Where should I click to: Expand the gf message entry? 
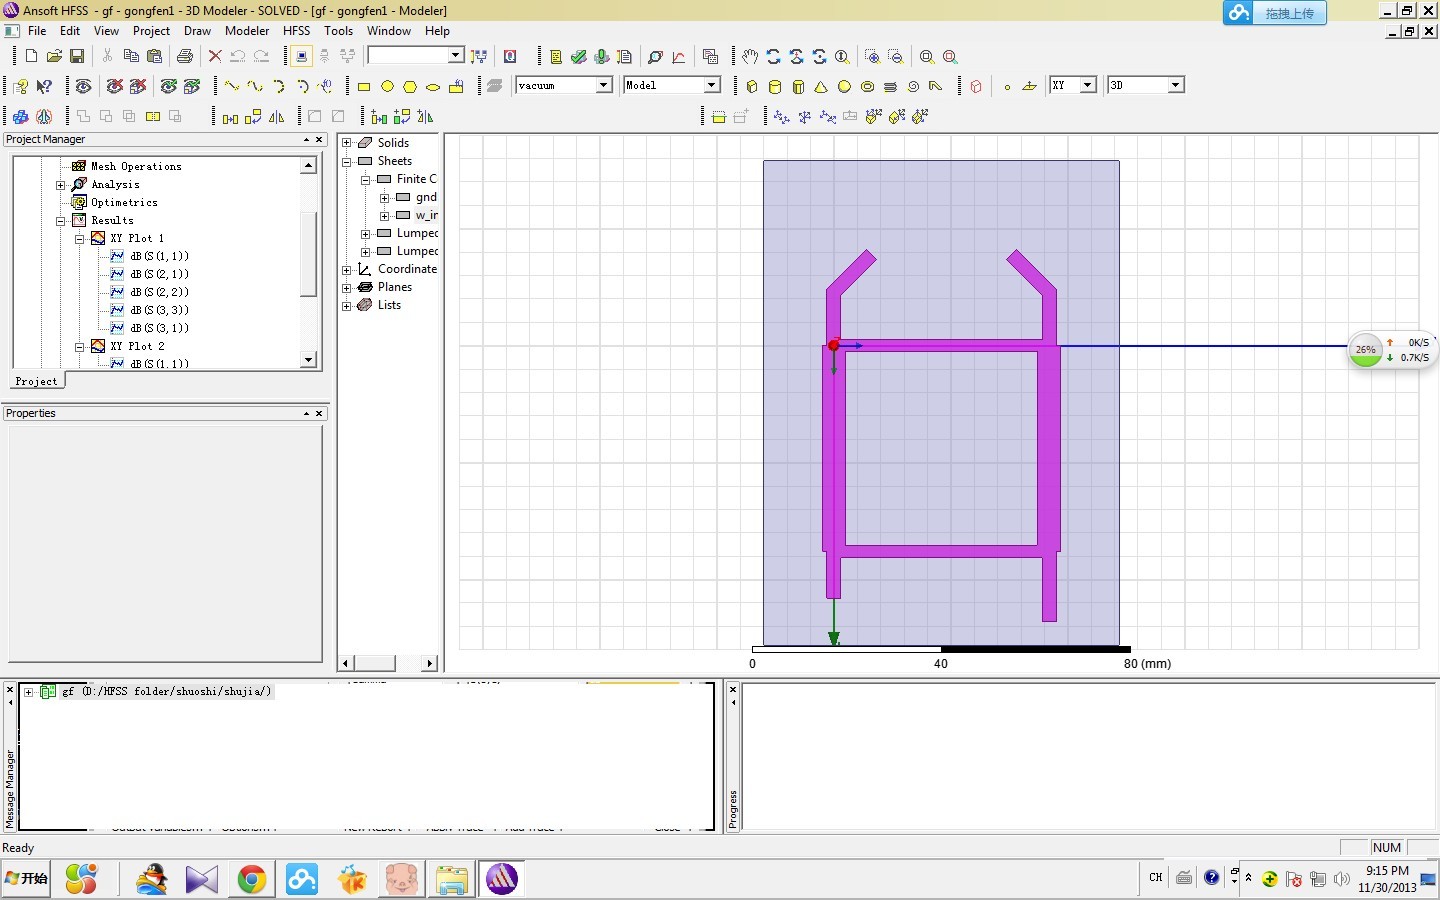click(29, 692)
